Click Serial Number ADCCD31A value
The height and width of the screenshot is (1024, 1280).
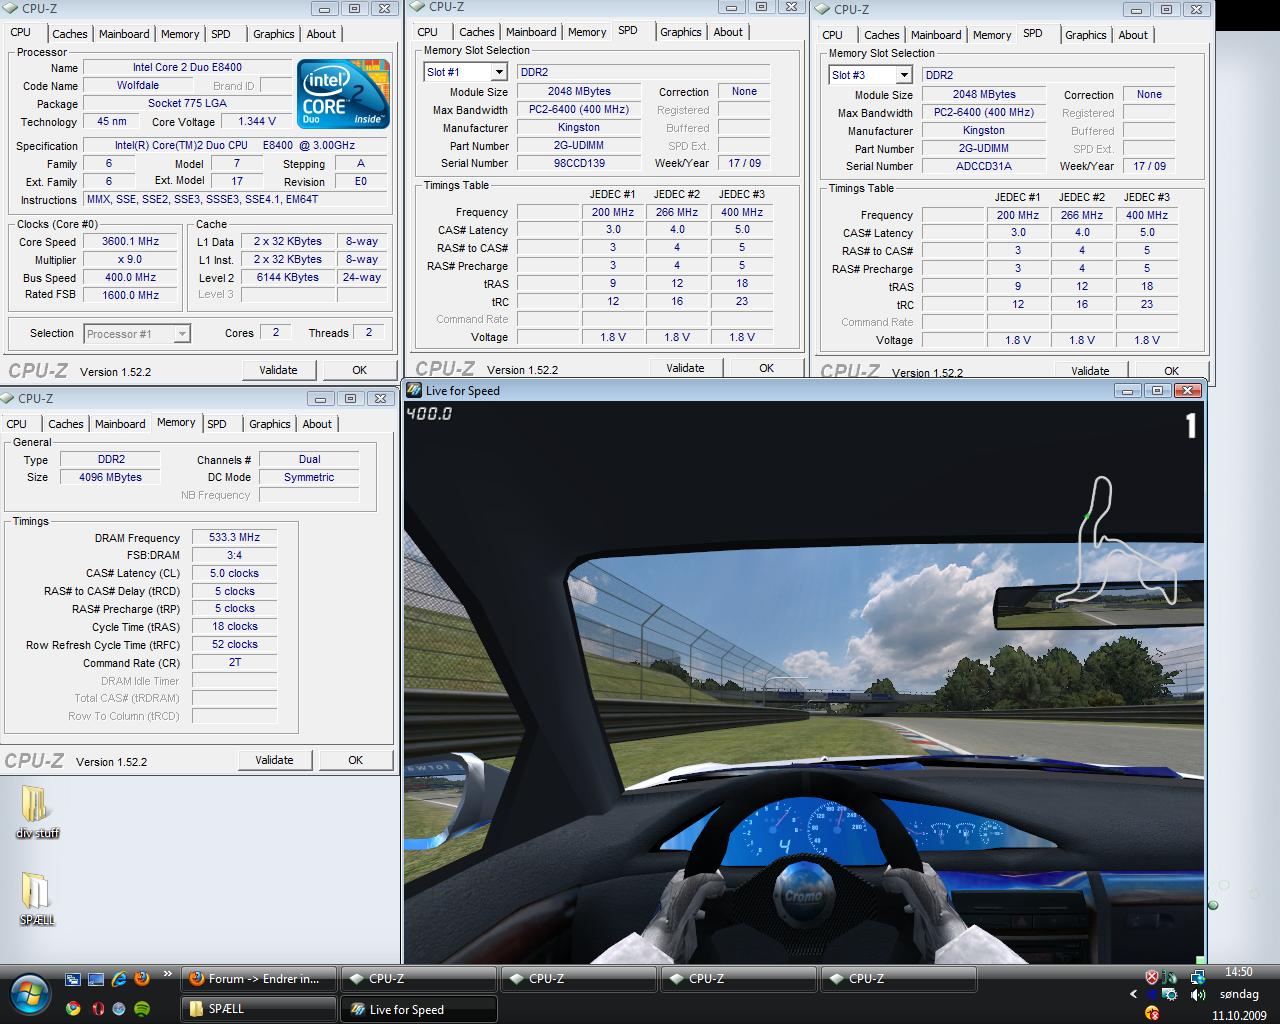[984, 166]
